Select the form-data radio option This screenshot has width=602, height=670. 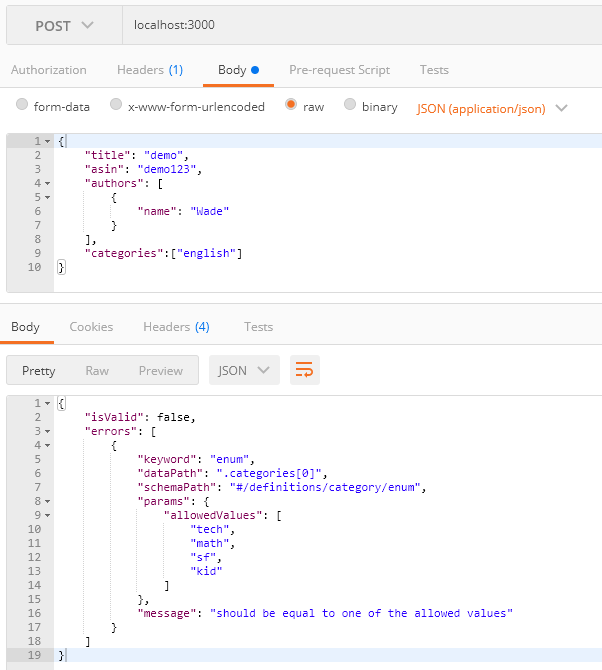(22, 104)
